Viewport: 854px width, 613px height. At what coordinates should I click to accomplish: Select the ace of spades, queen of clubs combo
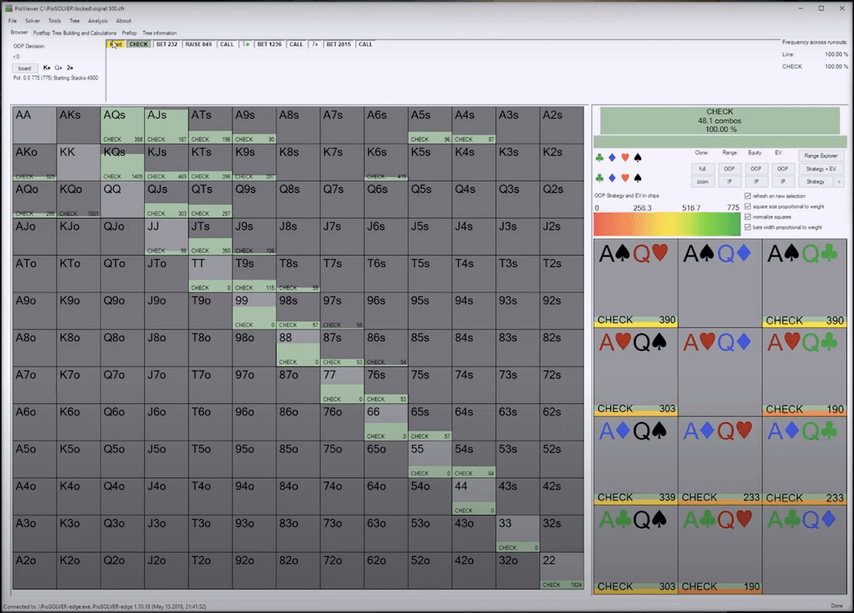point(804,283)
